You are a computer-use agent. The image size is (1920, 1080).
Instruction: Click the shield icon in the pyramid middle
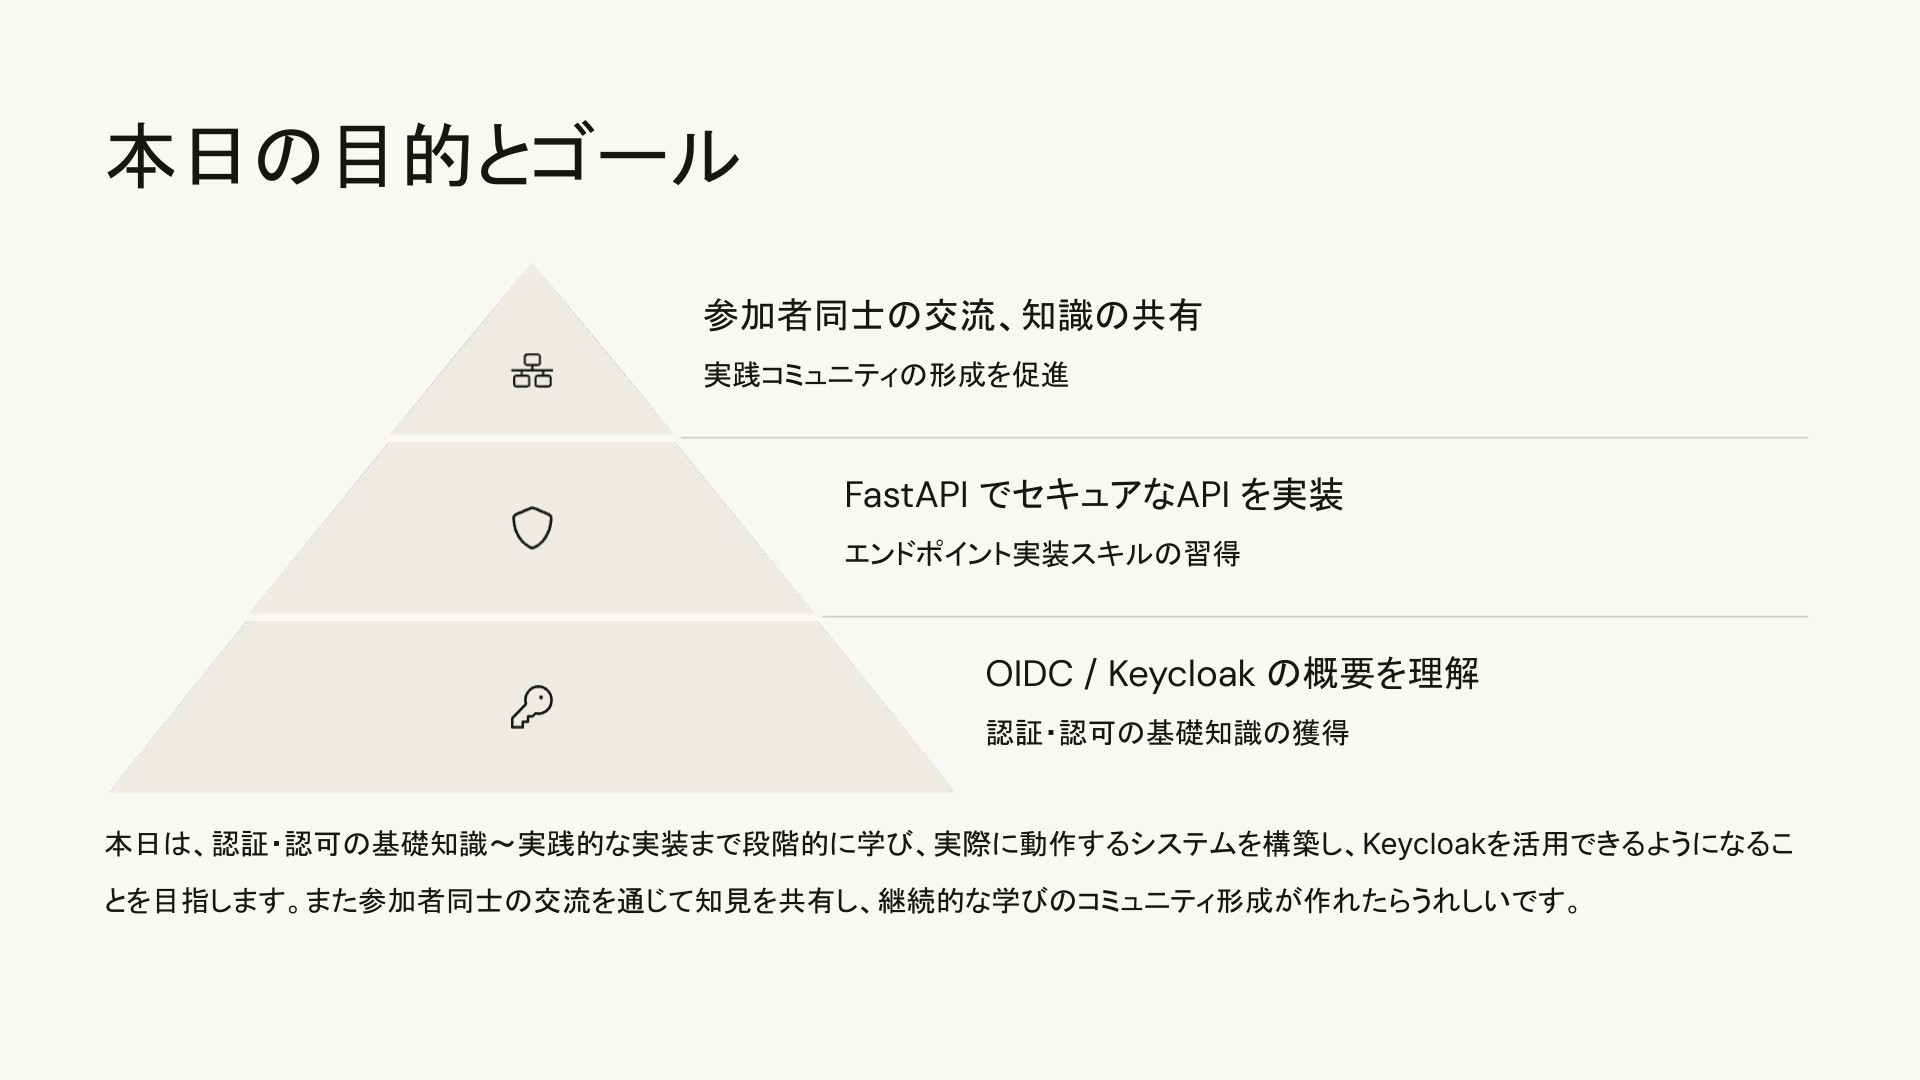point(532,528)
